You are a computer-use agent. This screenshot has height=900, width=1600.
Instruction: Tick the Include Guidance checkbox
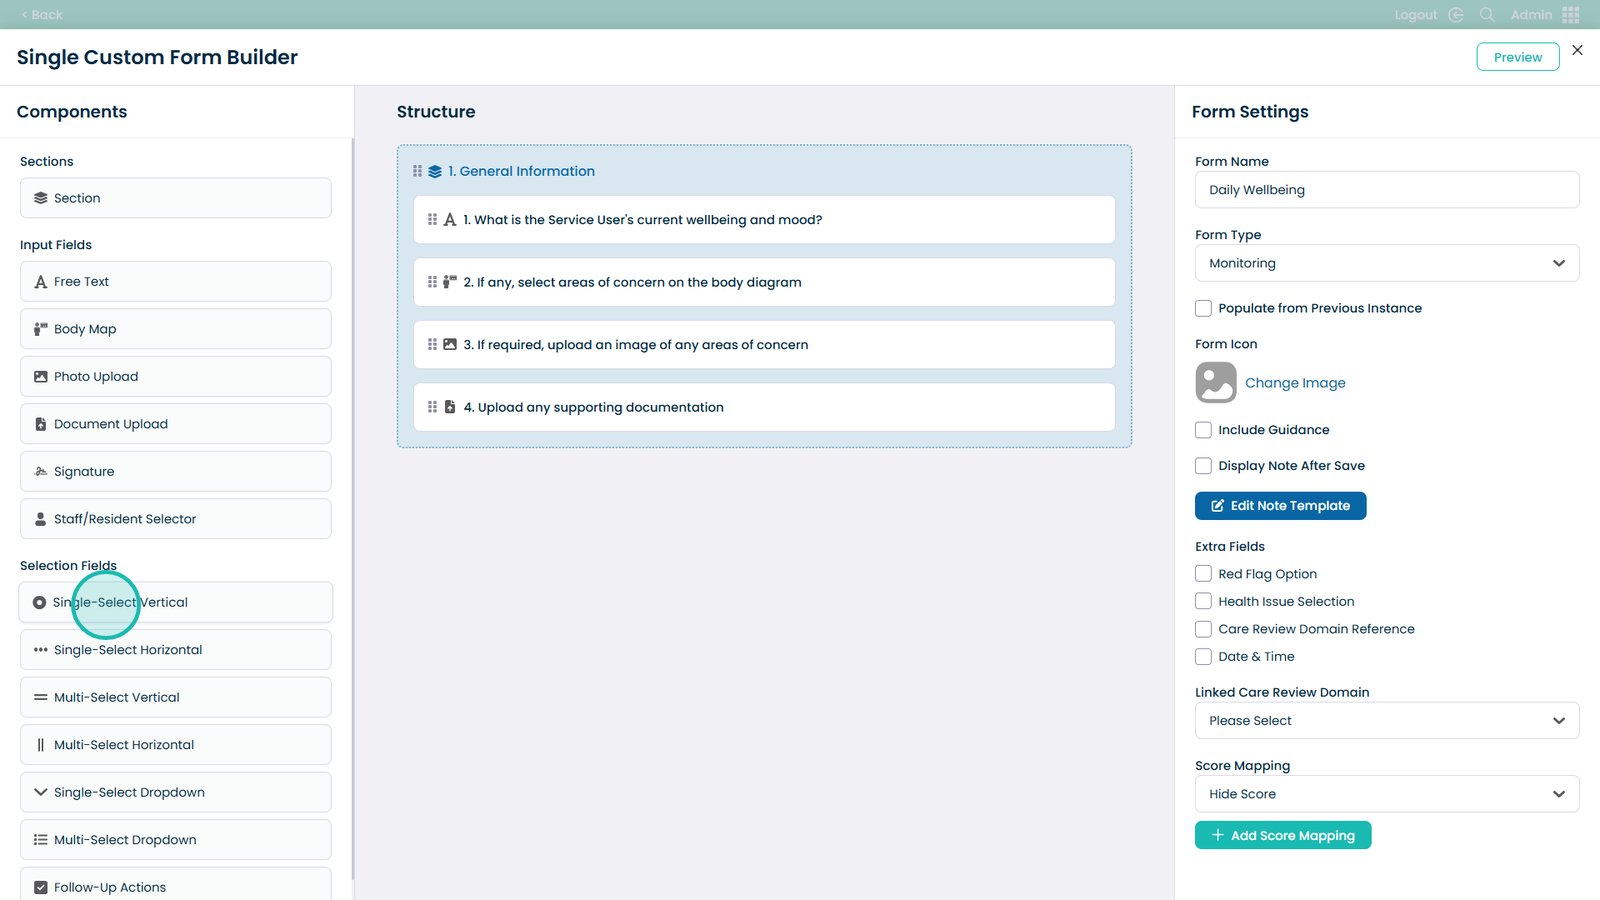point(1203,430)
